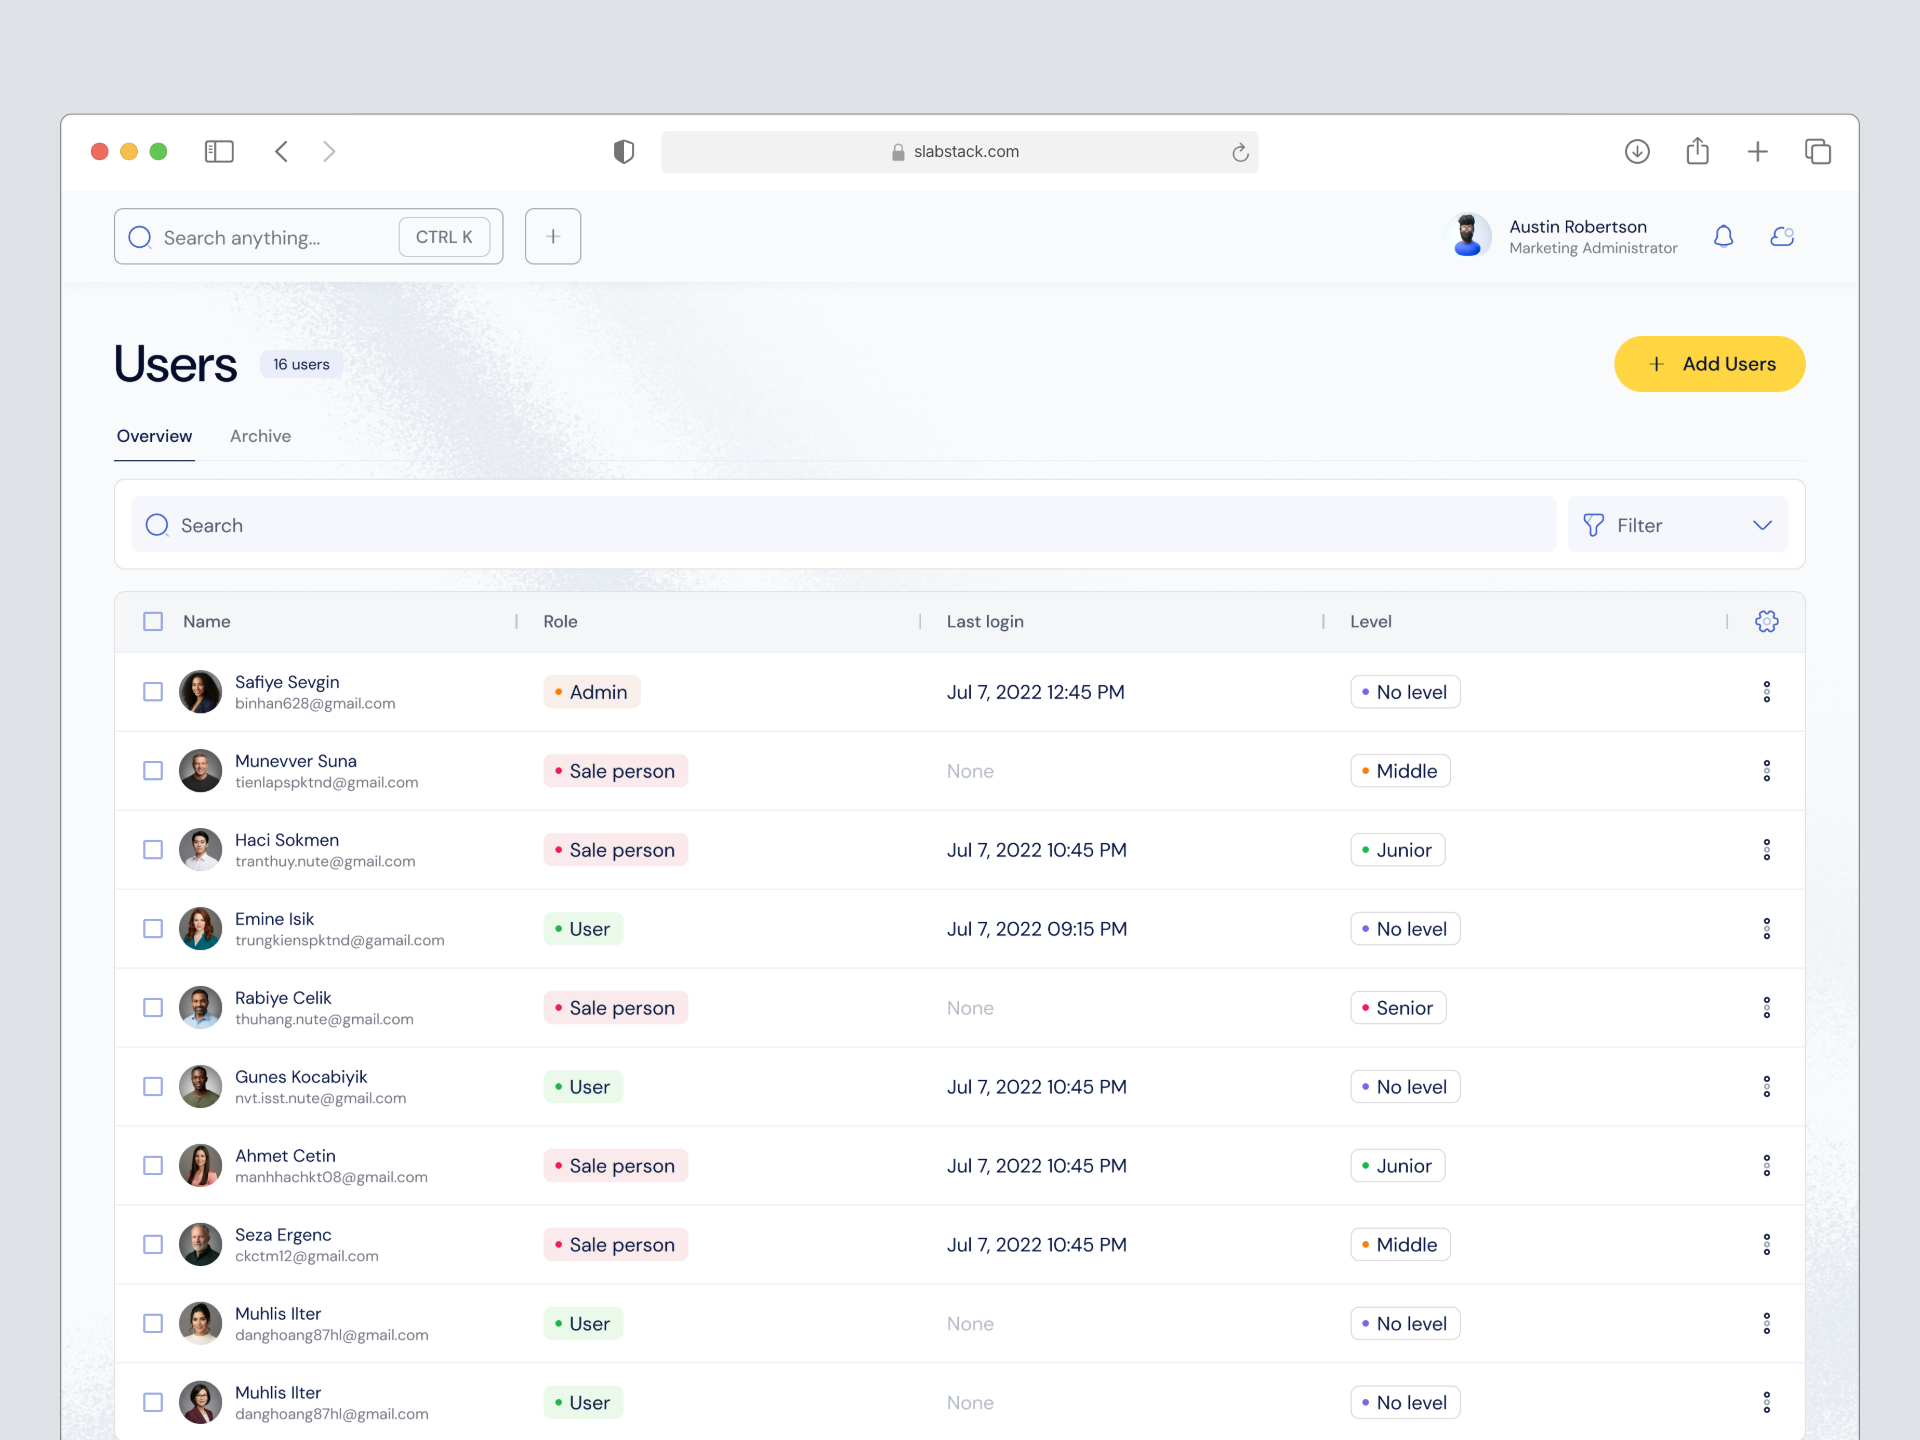Click the email binhan628@gmail.com
This screenshot has height=1440, width=1920.
pyautogui.click(x=315, y=704)
